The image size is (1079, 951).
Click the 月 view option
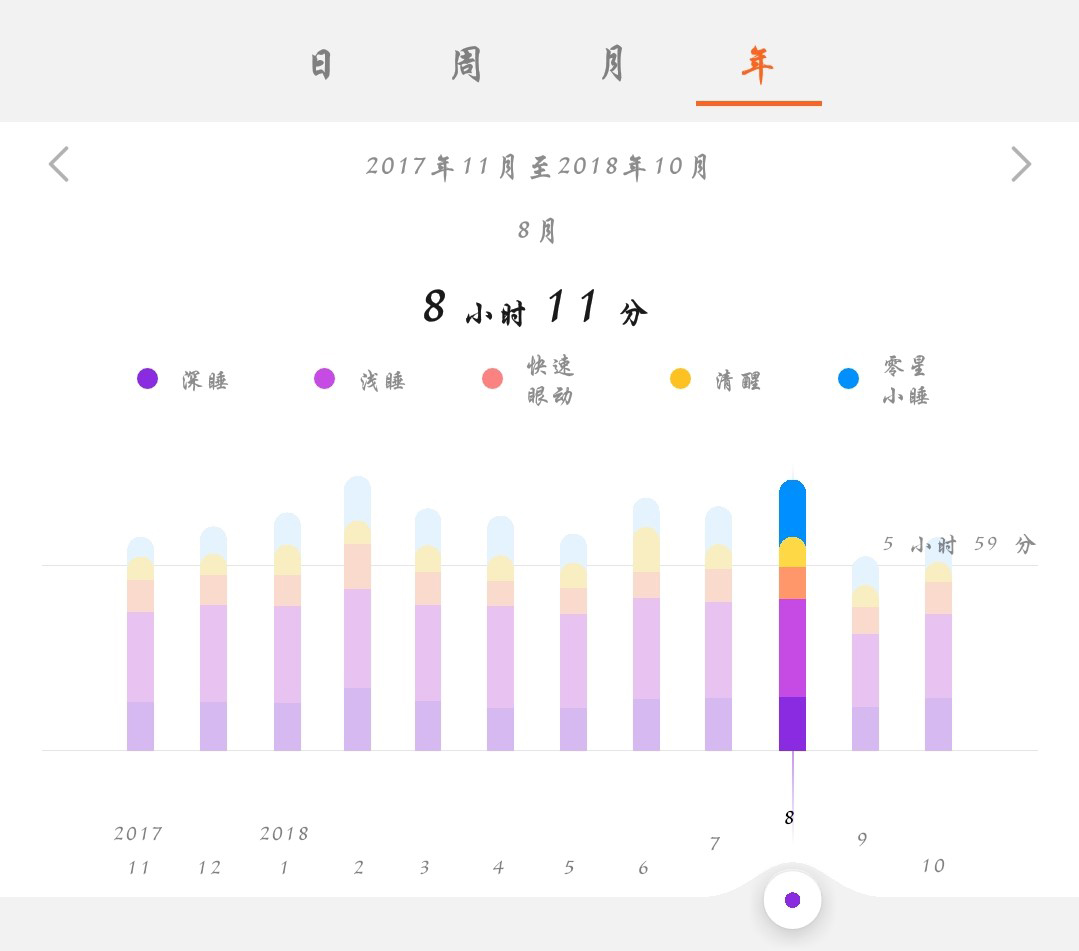(614, 62)
